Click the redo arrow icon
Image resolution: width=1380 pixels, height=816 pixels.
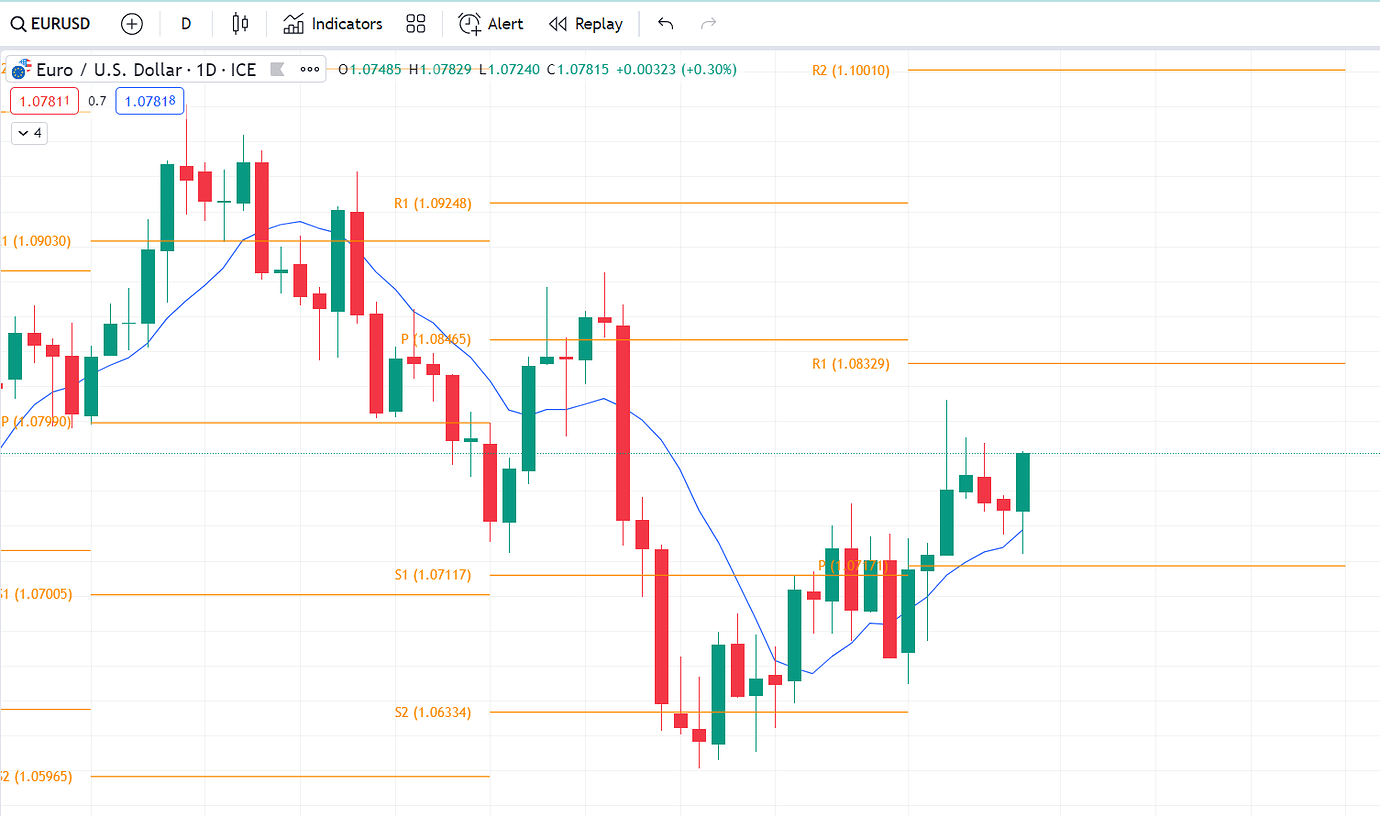click(x=708, y=23)
